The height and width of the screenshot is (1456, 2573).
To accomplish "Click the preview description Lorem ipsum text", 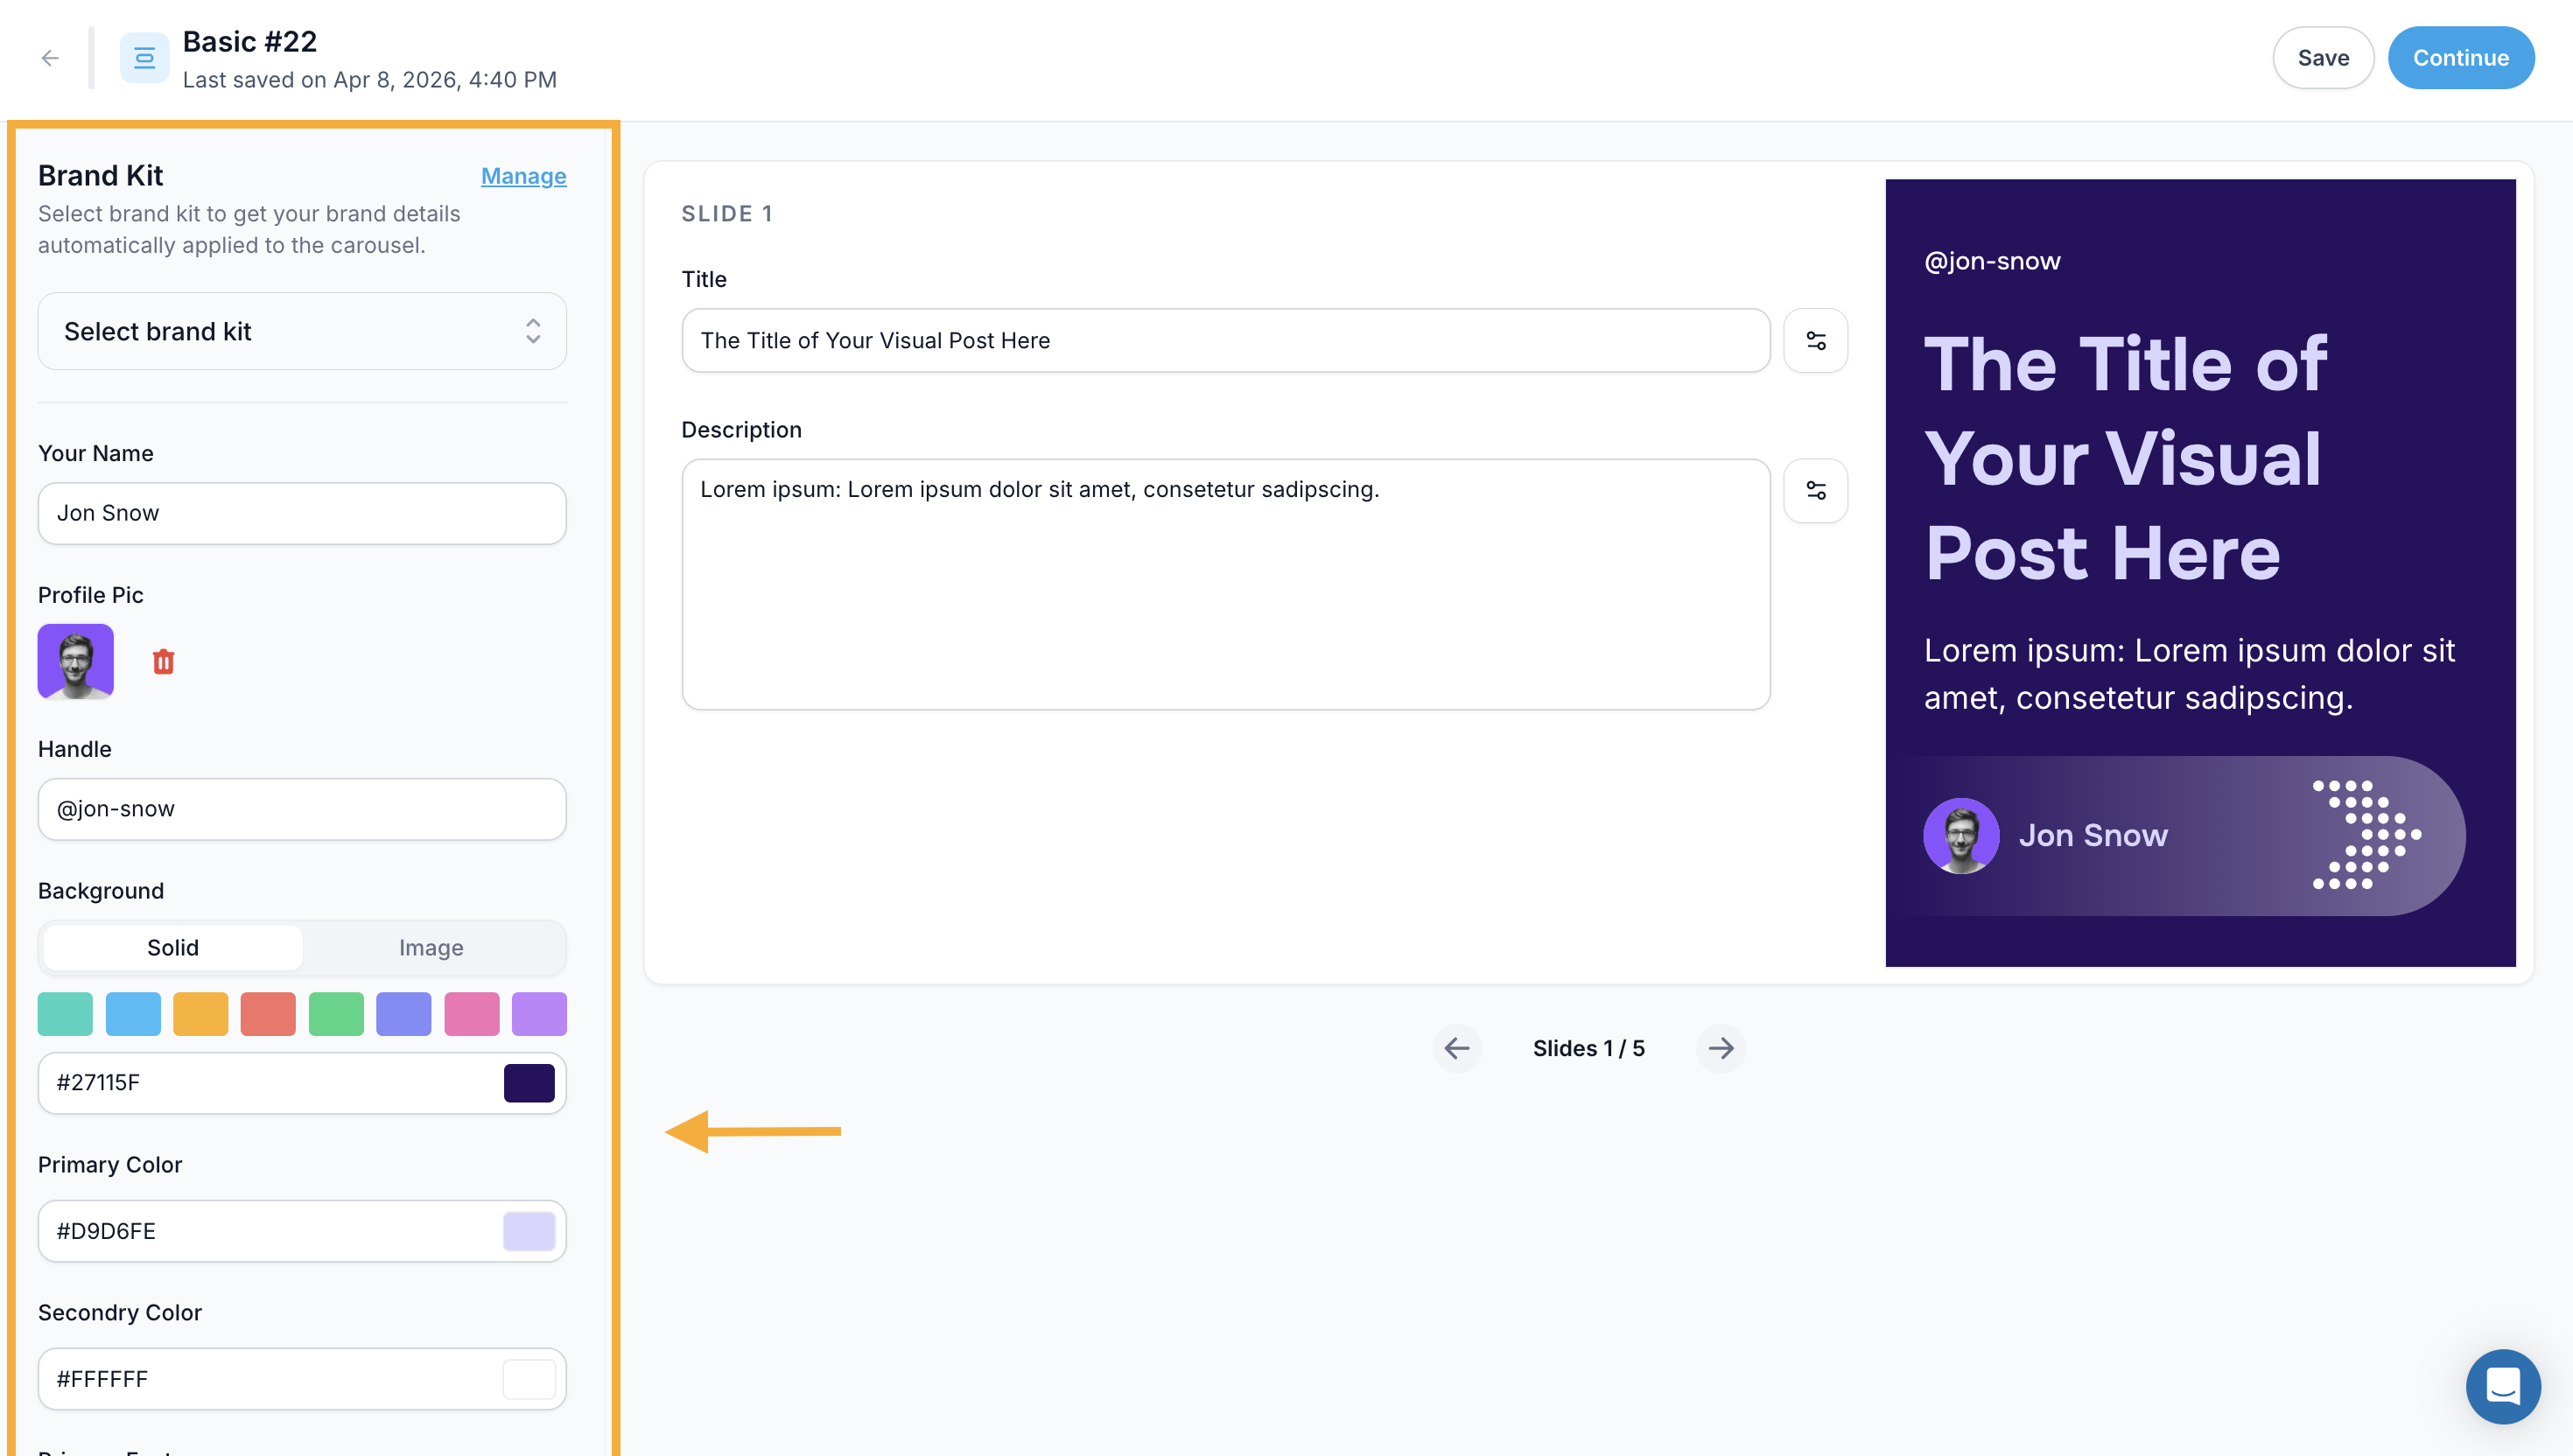I will pyautogui.click(x=2189, y=674).
